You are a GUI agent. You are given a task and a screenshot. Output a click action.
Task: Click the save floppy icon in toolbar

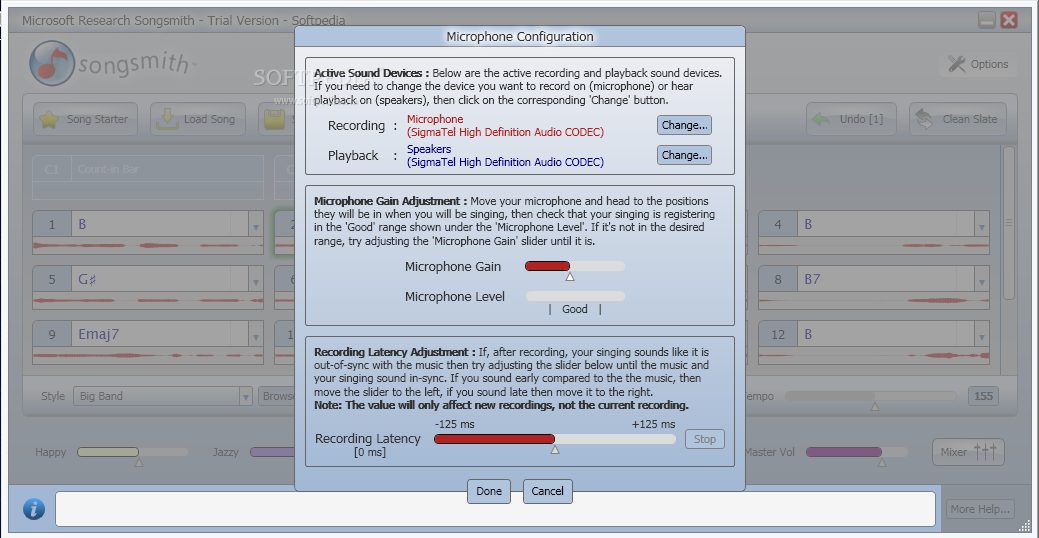click(273, 119)
